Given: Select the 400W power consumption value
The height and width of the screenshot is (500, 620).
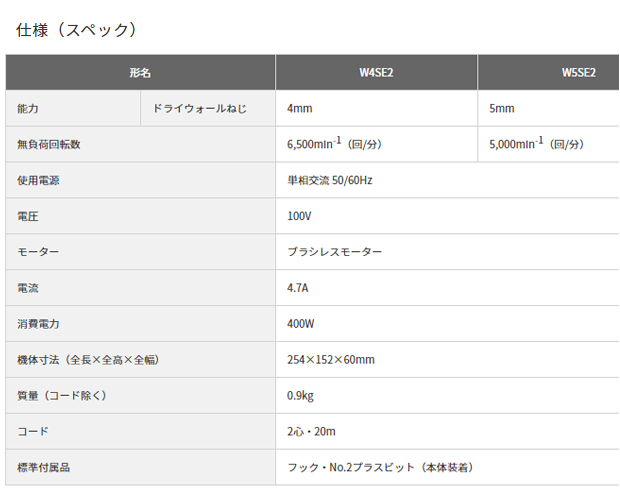Looking at the screenshot, I should 300,324.
